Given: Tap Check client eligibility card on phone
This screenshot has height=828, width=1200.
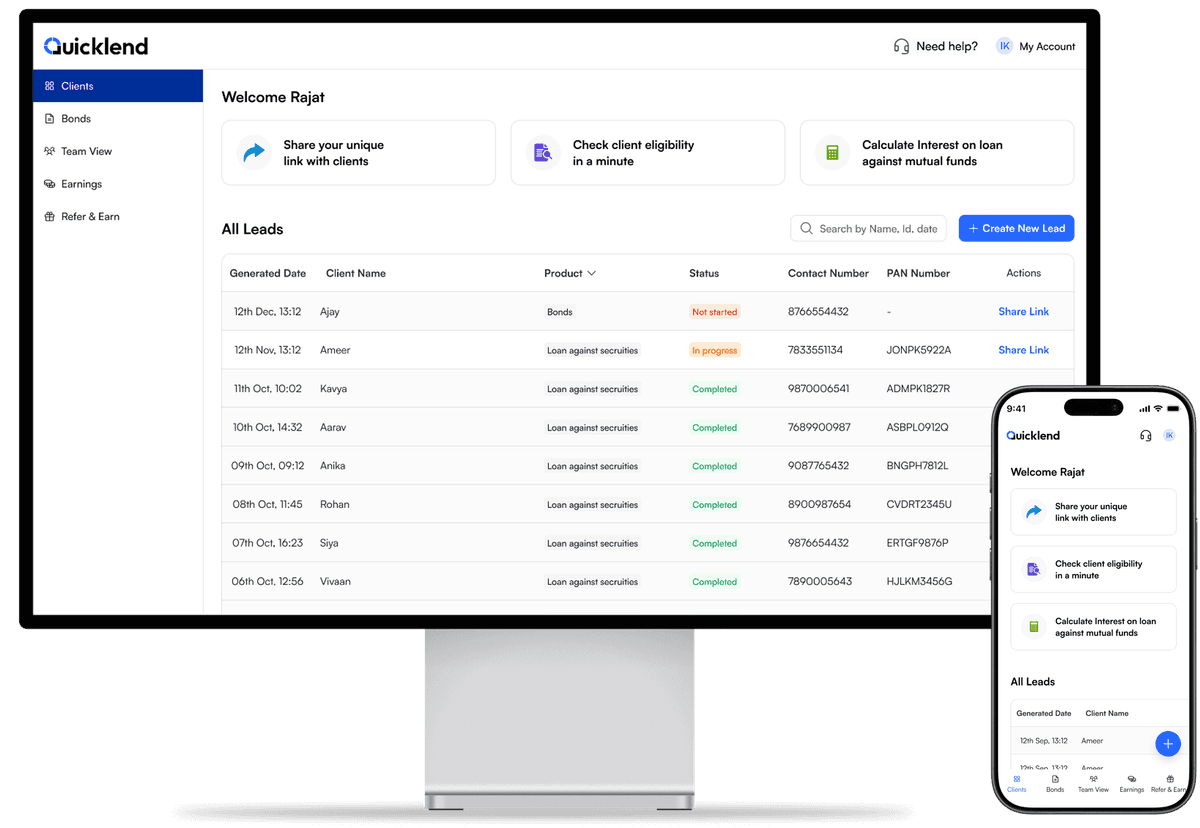Looking at the screenshot, I should 1093,569.
